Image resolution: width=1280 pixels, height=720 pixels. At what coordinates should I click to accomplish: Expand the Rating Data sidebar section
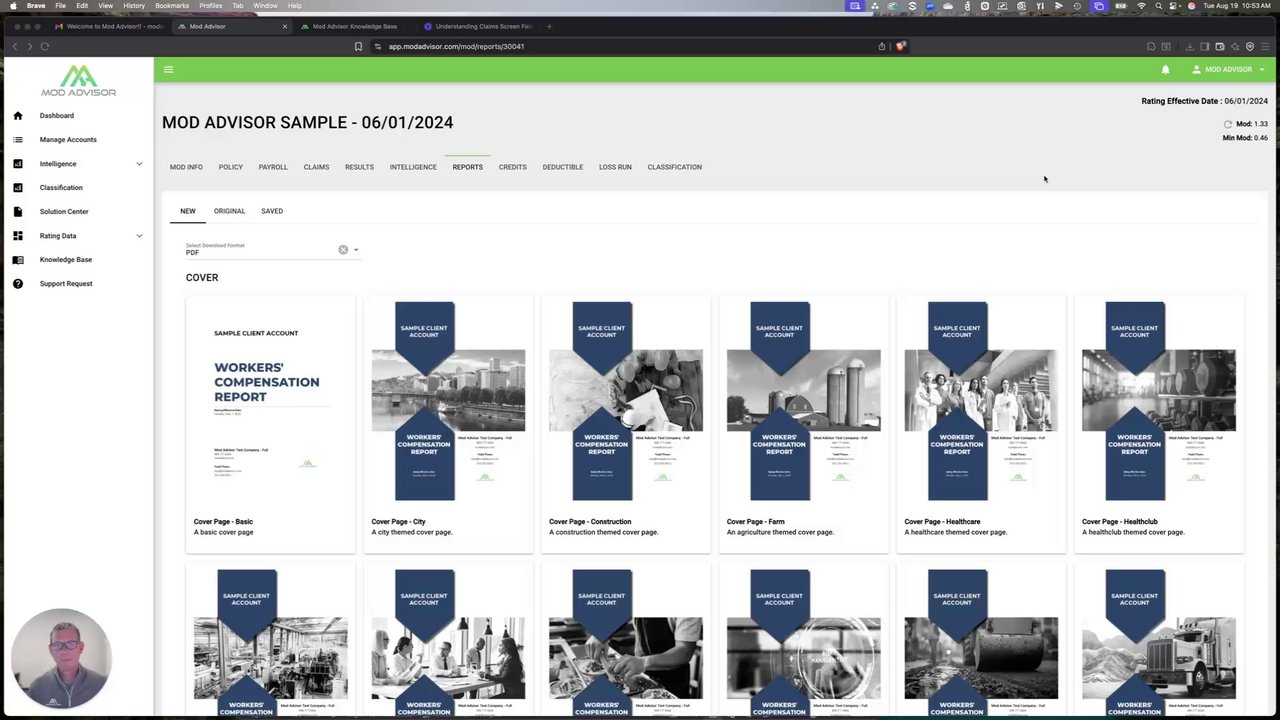139,236
